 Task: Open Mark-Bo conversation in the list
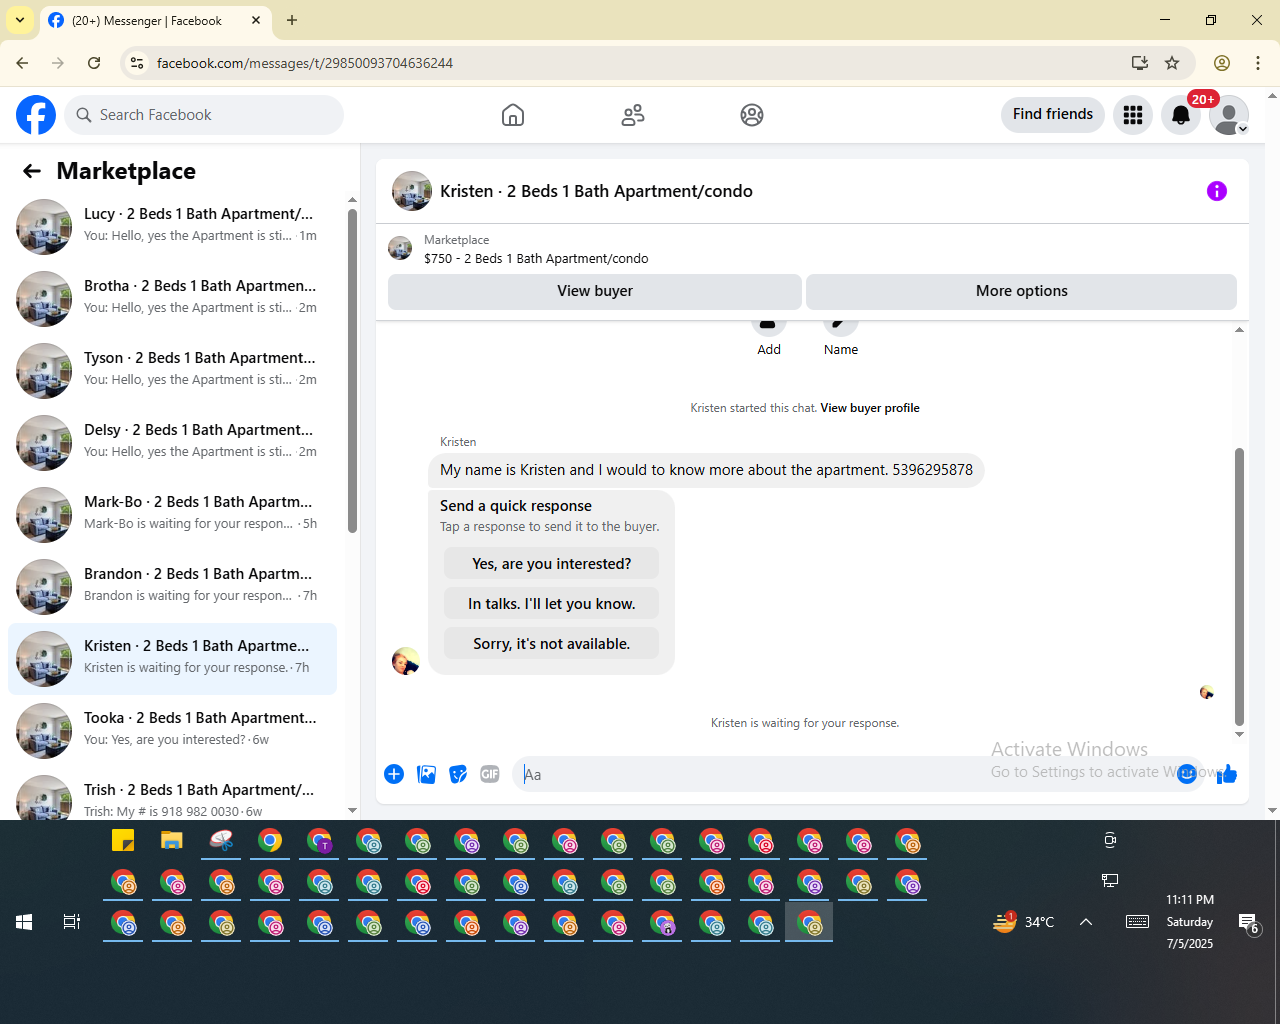pos(172,515)
